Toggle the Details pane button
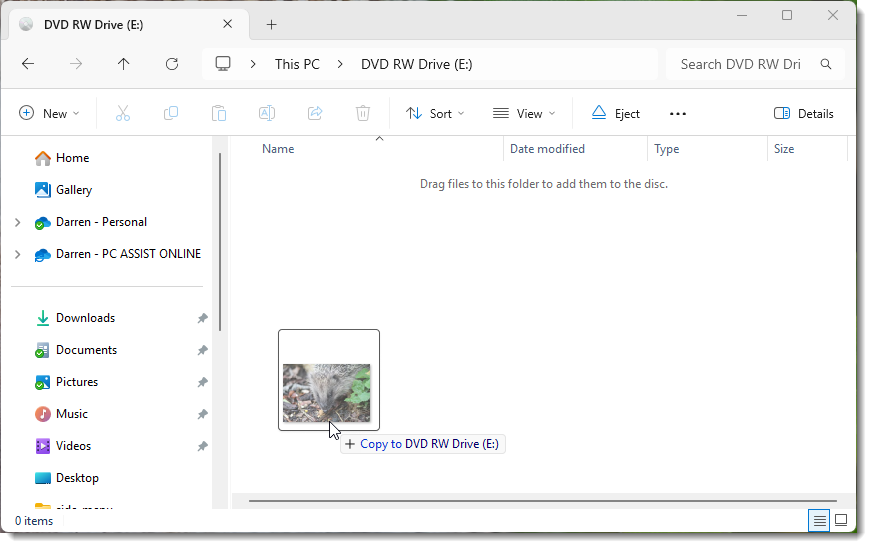 click(x=804, y=113)
